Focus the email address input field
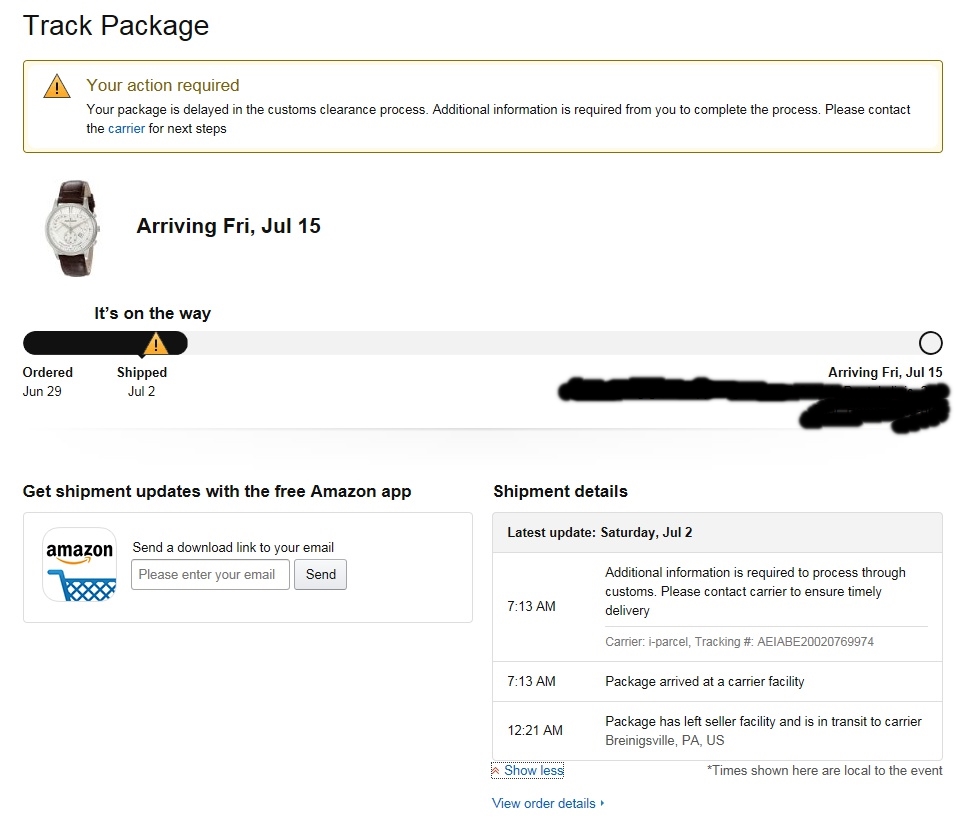Screen dimensions: 959x834 210,575
